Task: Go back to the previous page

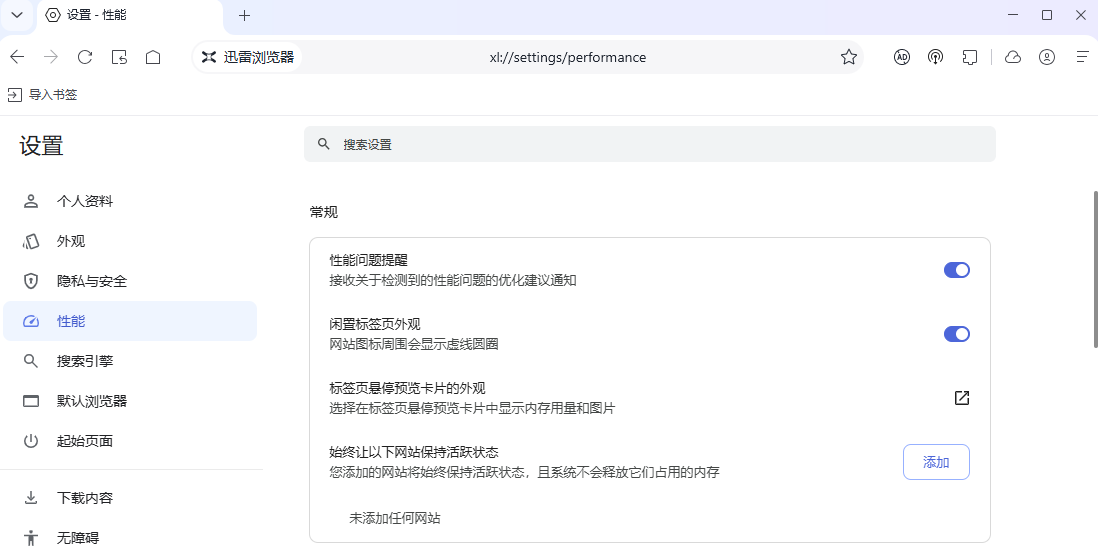Action: [18, 57]
